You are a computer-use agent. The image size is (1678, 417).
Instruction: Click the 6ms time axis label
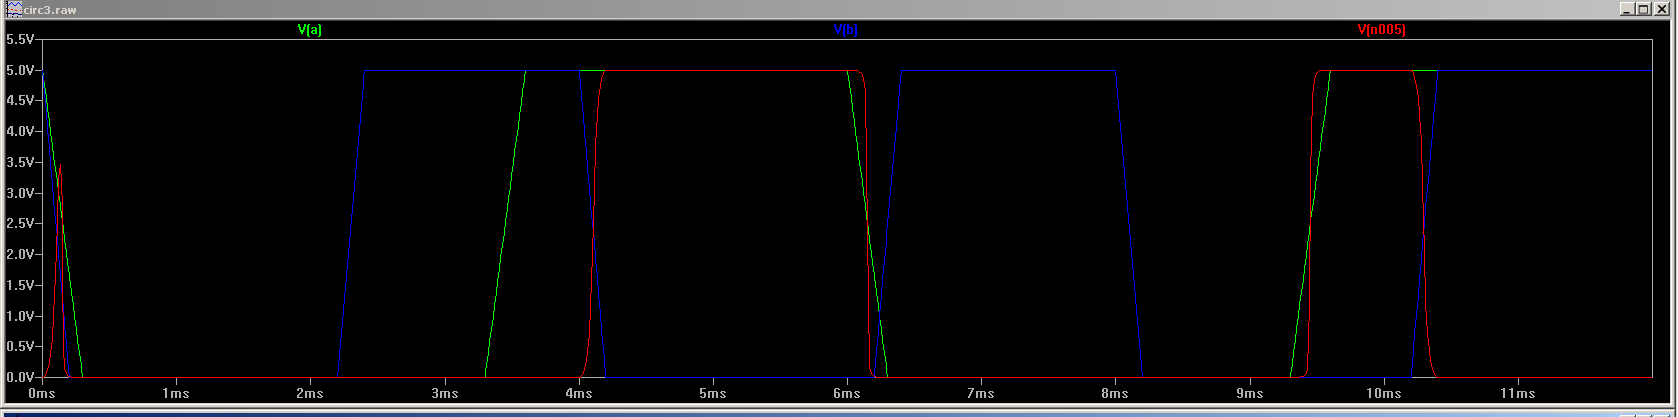point(847,394)
